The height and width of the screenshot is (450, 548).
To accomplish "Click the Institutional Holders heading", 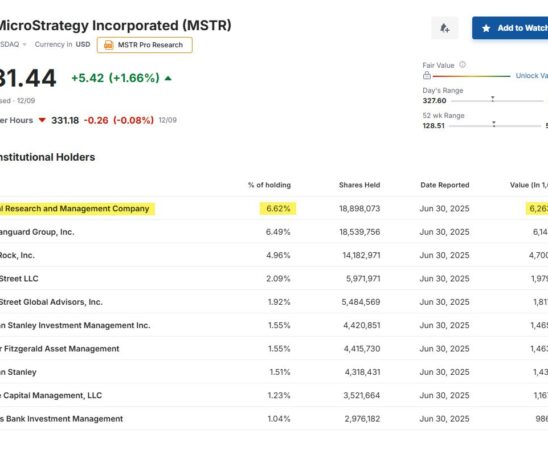I will pyautogui.click(x=47, y=157).
